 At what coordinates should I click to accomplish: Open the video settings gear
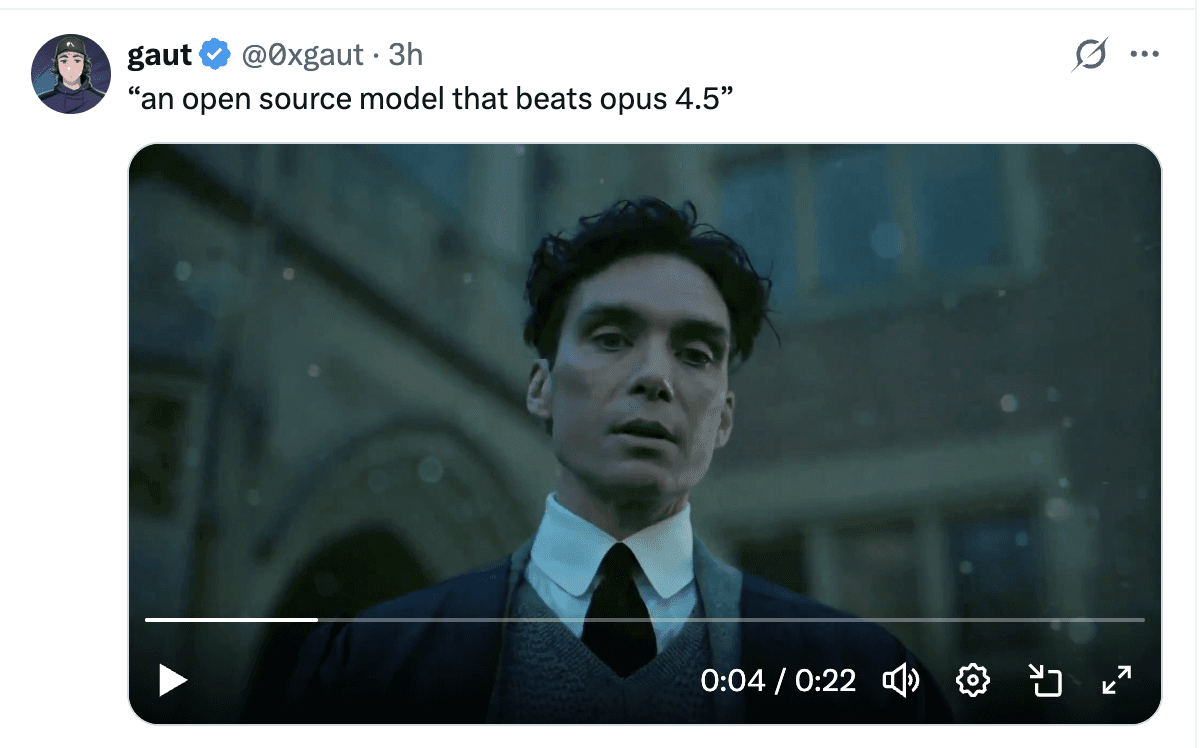(972, 681)
